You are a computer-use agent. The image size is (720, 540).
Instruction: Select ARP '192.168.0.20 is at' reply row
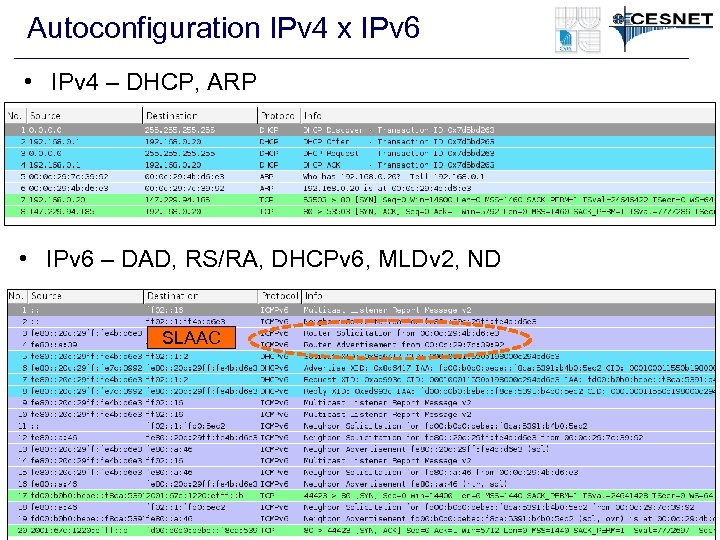[360, 188]
